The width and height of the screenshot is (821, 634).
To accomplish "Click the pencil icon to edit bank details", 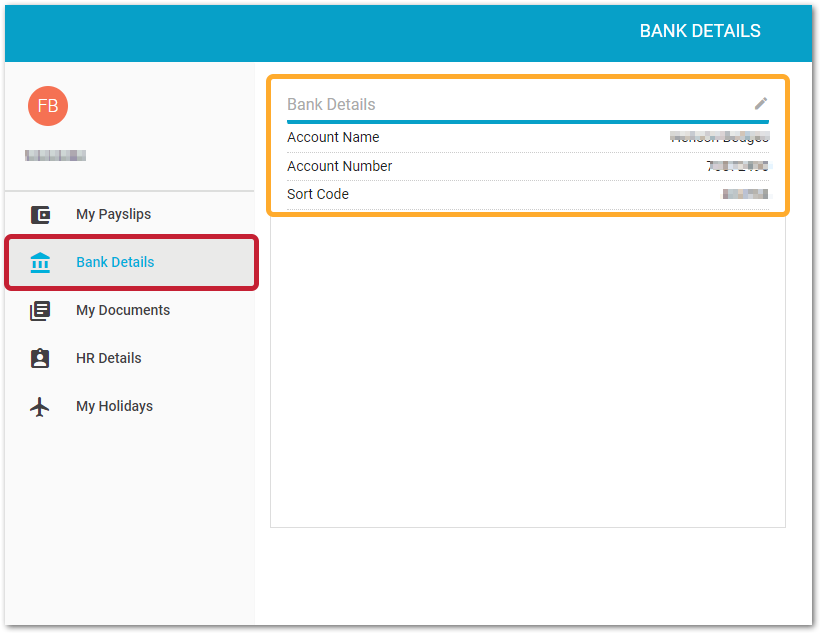I will point(761,103).
